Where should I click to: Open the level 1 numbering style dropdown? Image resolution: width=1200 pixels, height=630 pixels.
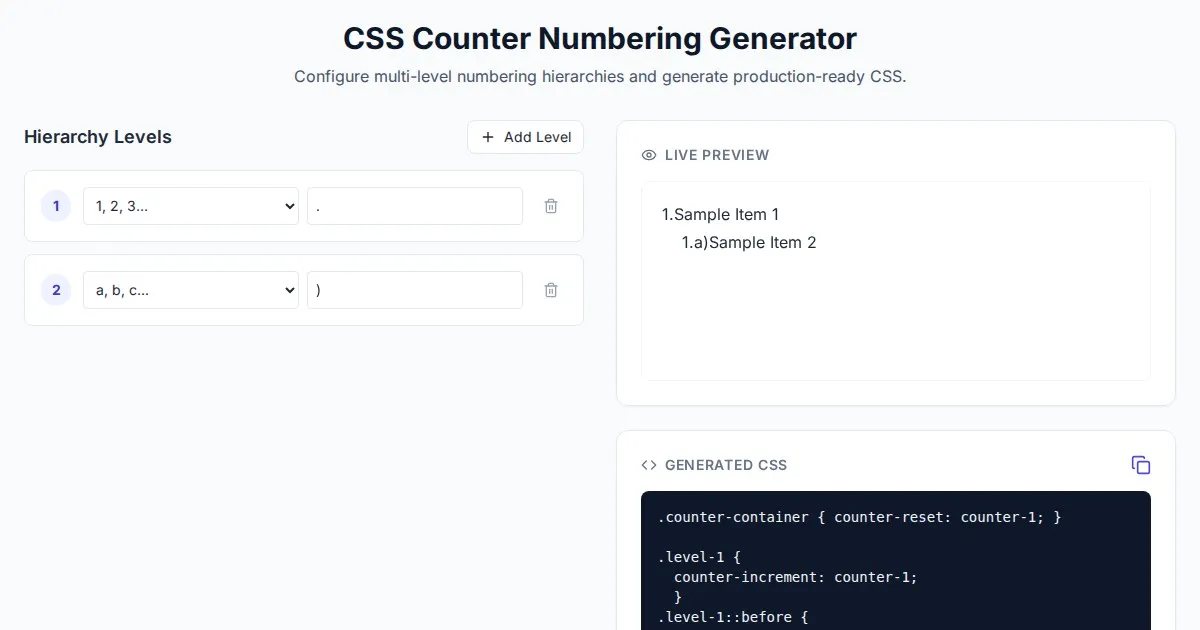coord(190,206)
